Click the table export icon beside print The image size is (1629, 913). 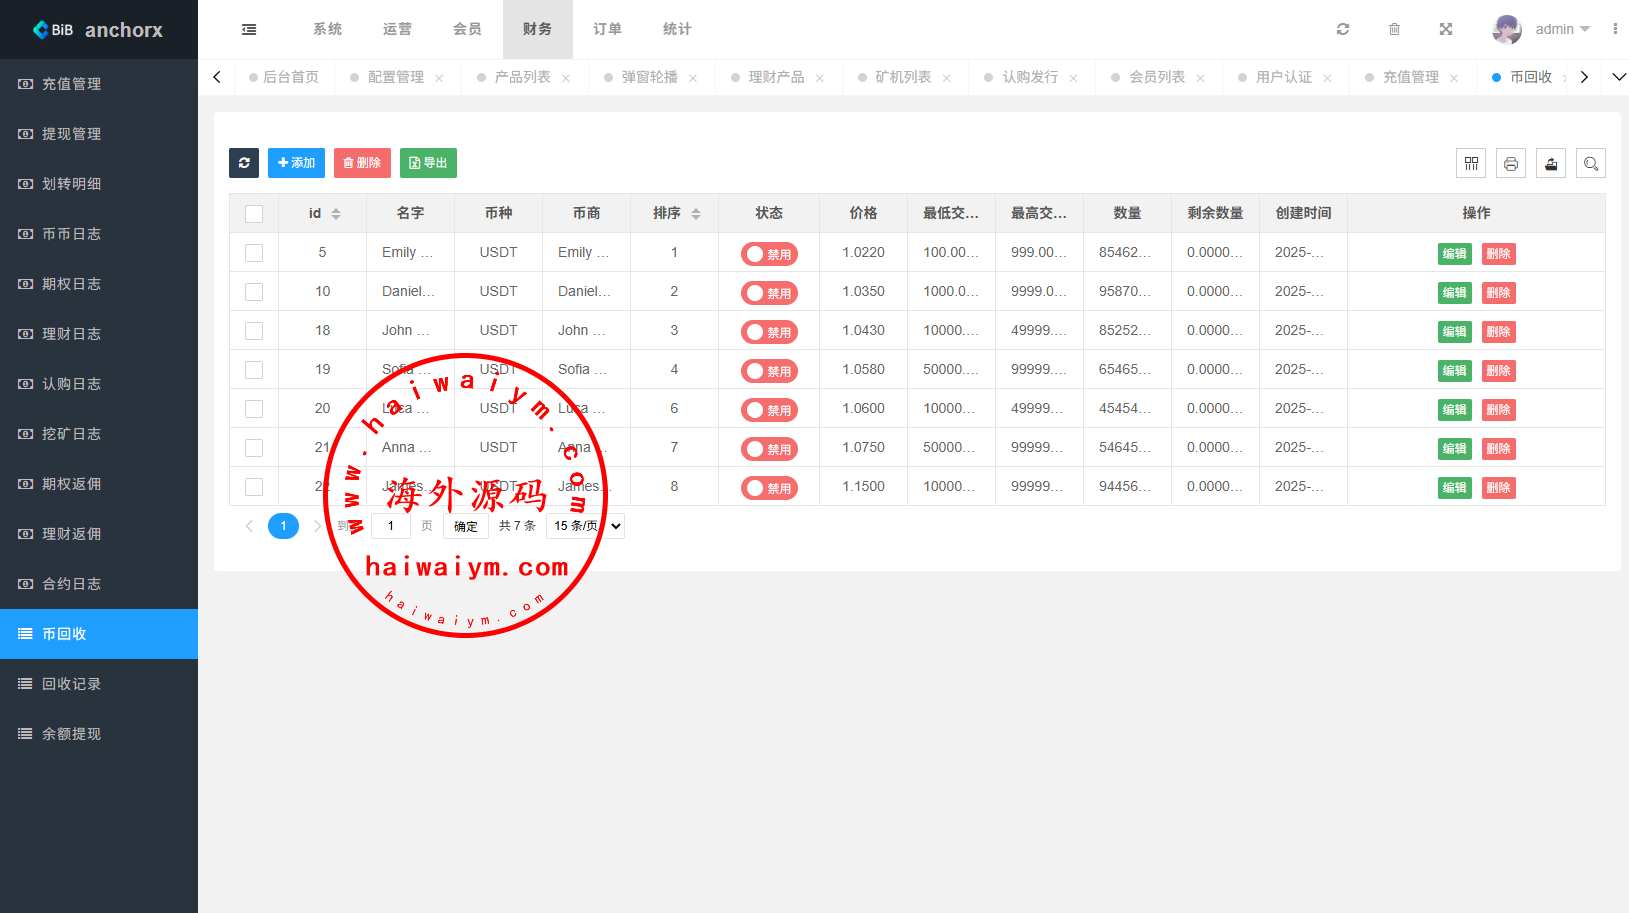(x=1551, y=163)
